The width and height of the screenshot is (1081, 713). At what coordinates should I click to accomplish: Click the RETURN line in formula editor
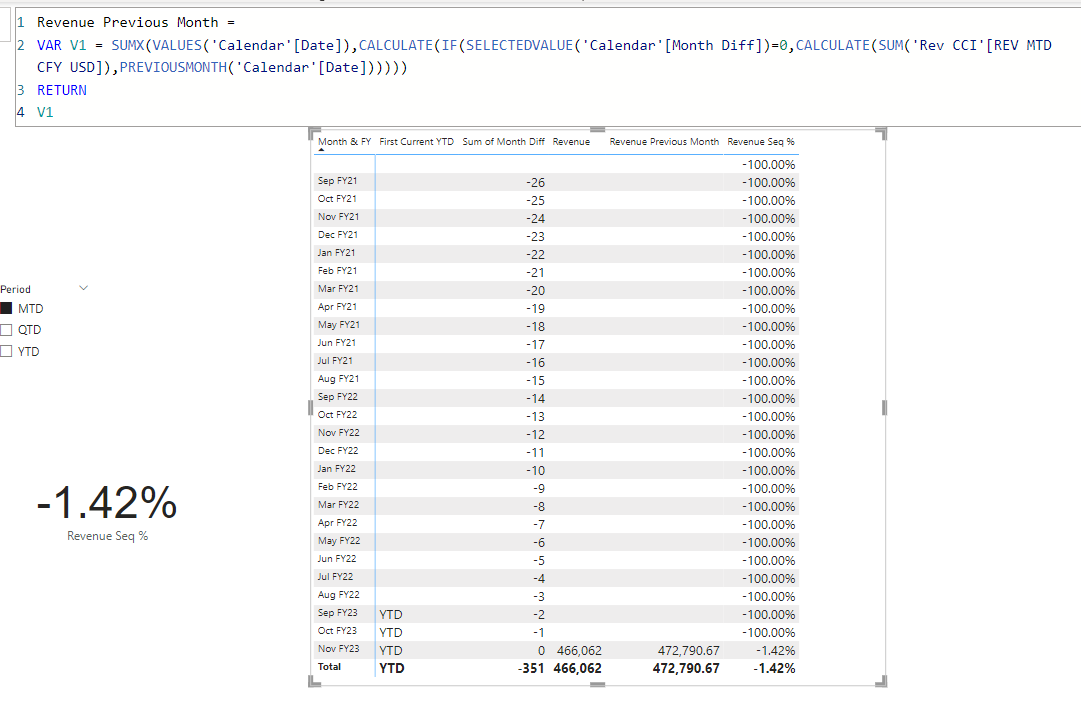coord(62,90)
